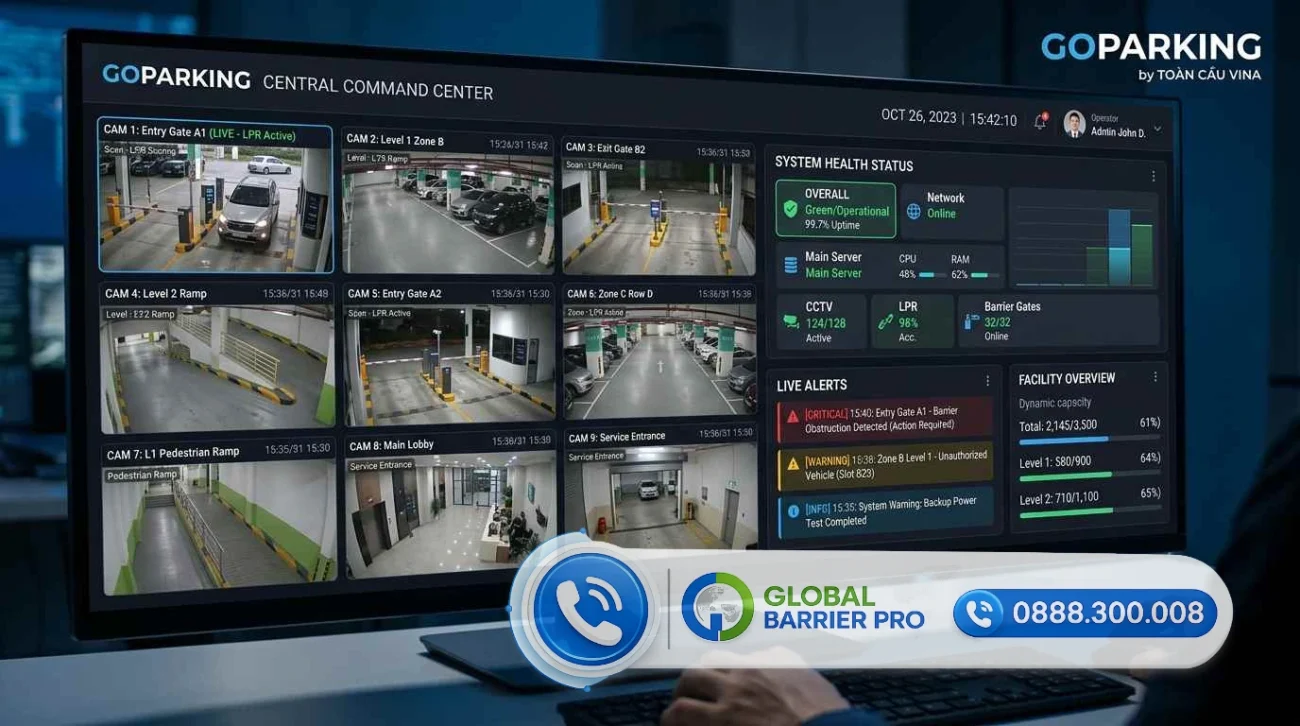Click the CCTV "124/128" count
Screen dimensions: 1300x726
pos(825,323)
